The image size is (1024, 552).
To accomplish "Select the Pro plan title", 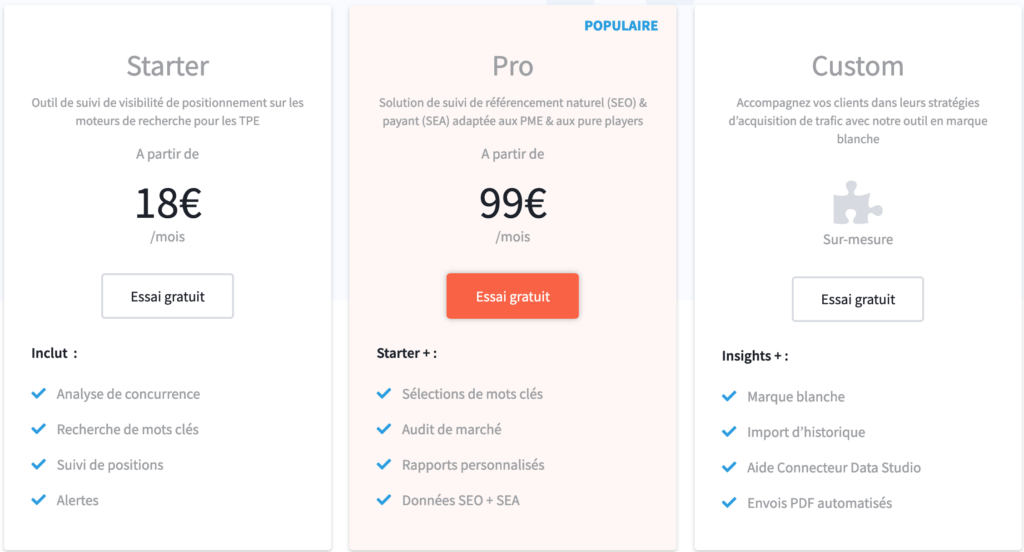I will [x=513, y=66].
